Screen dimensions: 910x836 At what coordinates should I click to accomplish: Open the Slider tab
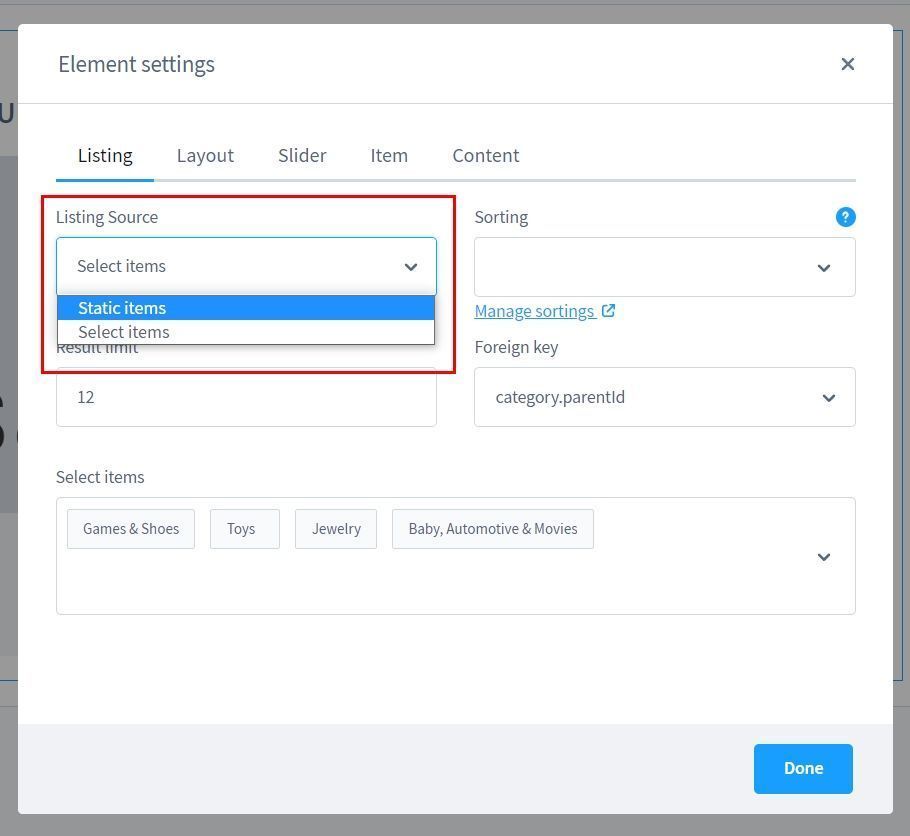point(302,156)
